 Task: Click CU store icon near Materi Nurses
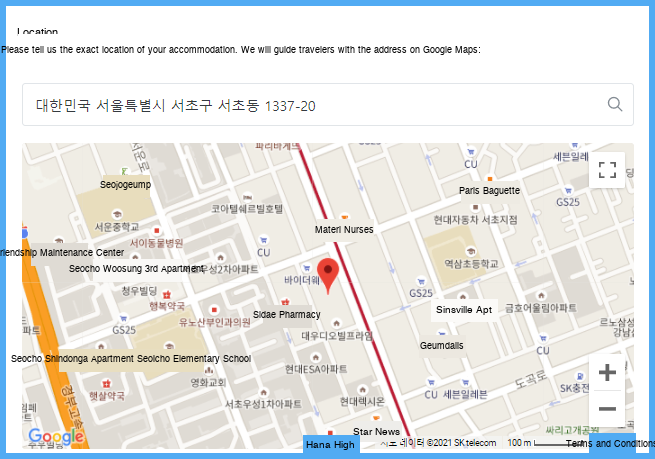point(264,240)
